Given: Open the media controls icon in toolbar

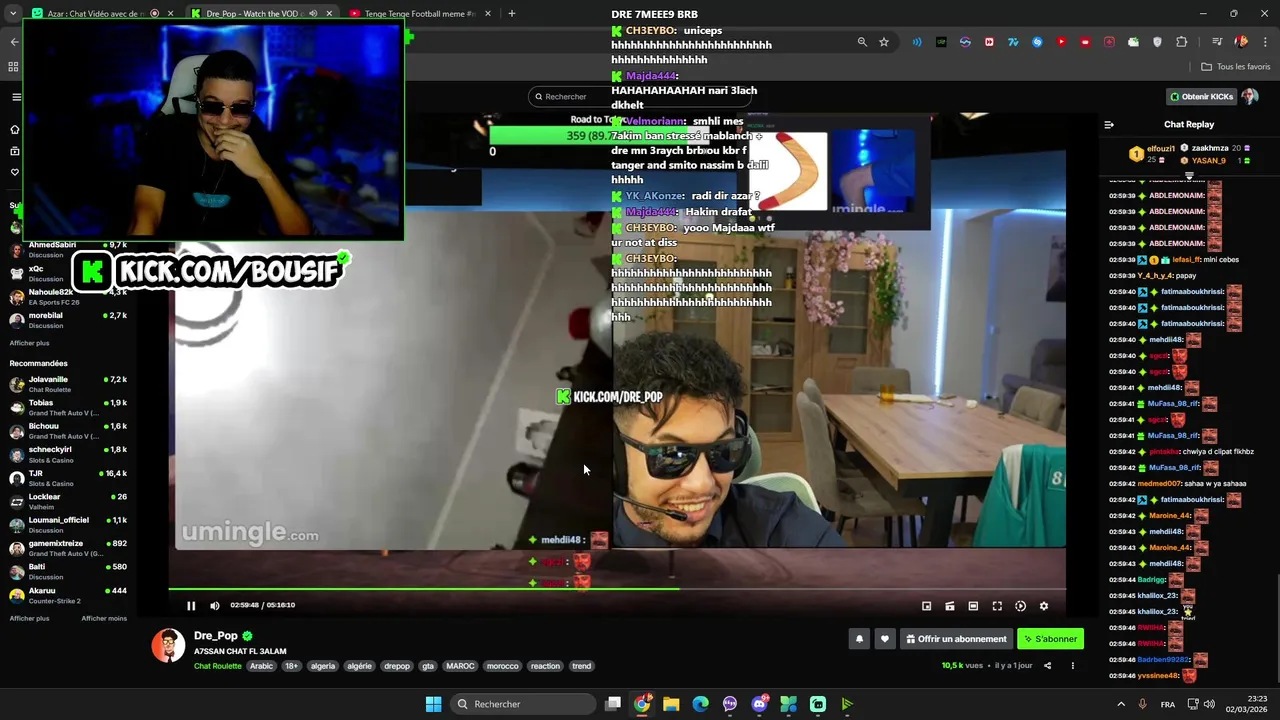Looking at the screenshot, I should tap(1217, 42).
